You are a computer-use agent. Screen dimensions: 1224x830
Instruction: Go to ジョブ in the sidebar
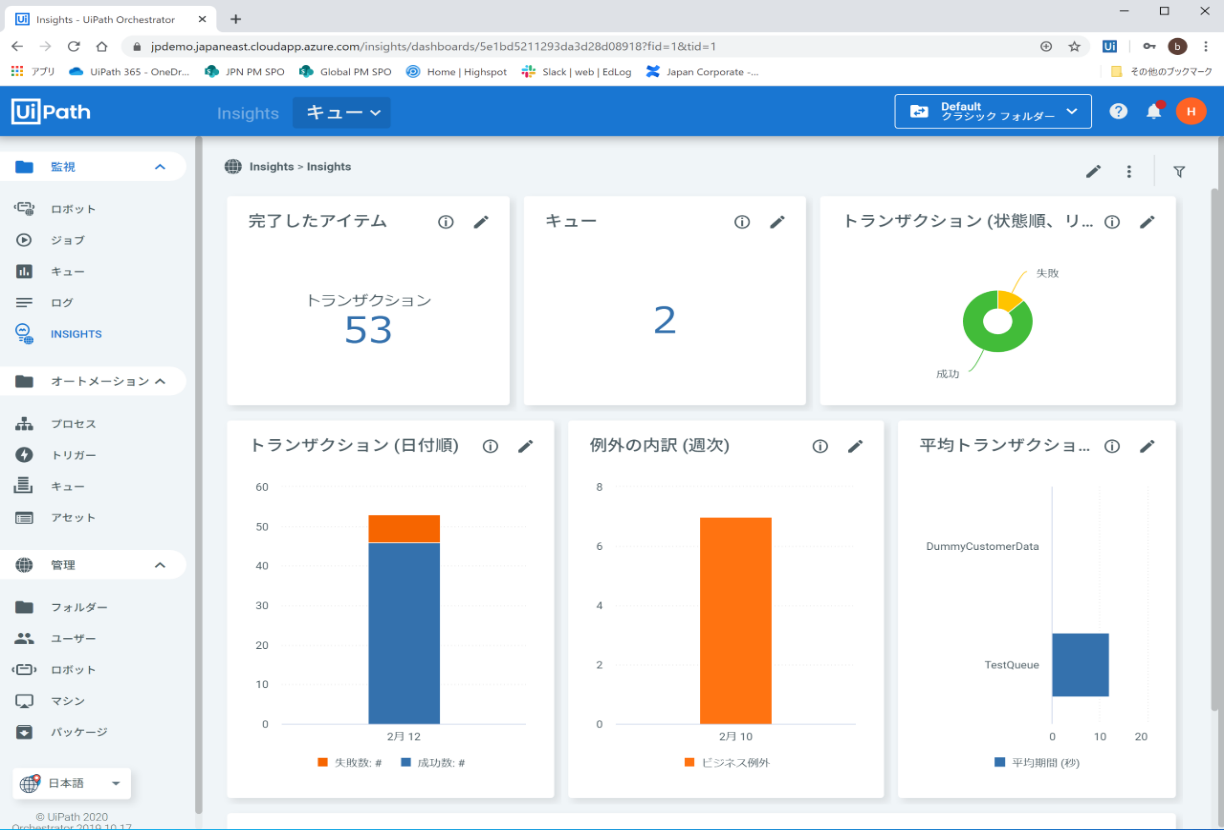coord(68,240)
